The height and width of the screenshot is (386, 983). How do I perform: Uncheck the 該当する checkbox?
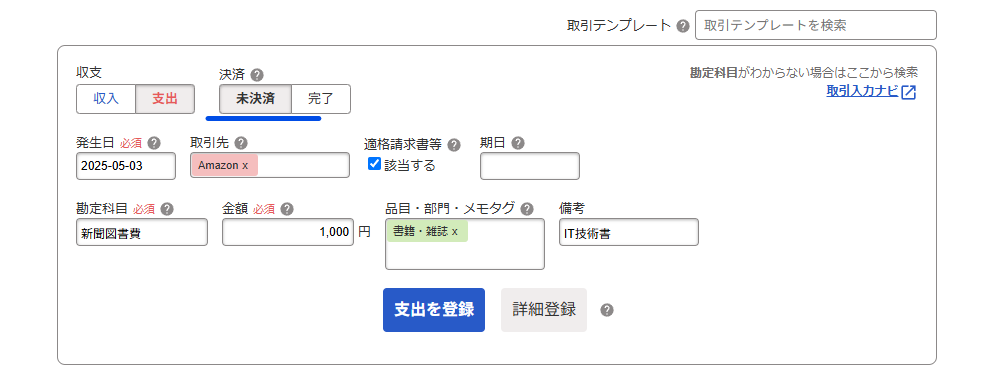(374, 164)
